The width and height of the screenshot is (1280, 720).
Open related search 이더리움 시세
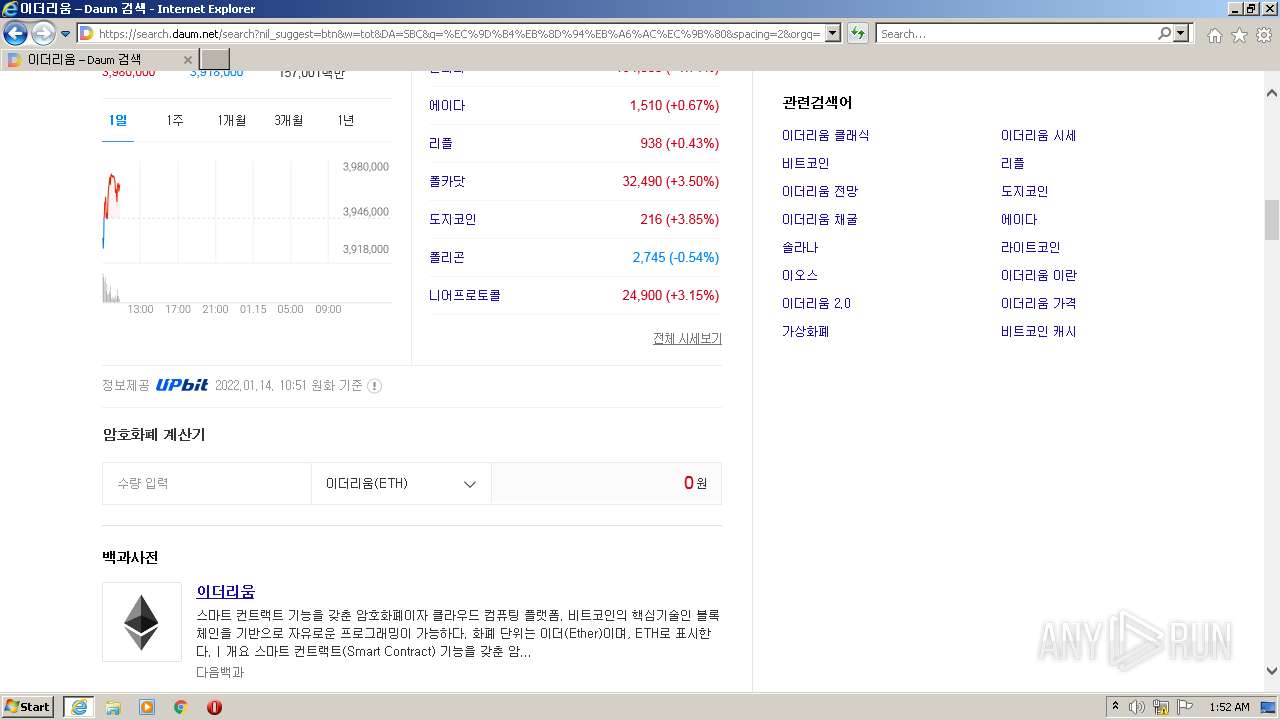click(1039, 136)
